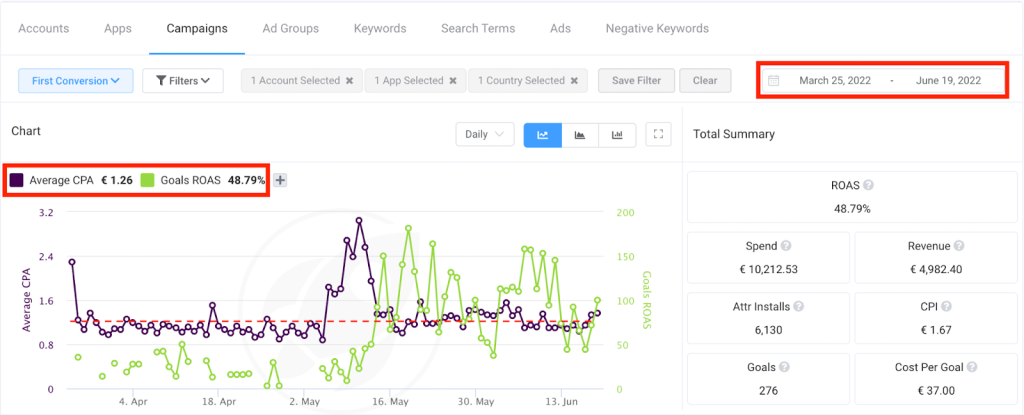The height and width of the screenshot is (415, 1024).
Task: Click the Filters funnel icon
Action: tap(161, 81)
